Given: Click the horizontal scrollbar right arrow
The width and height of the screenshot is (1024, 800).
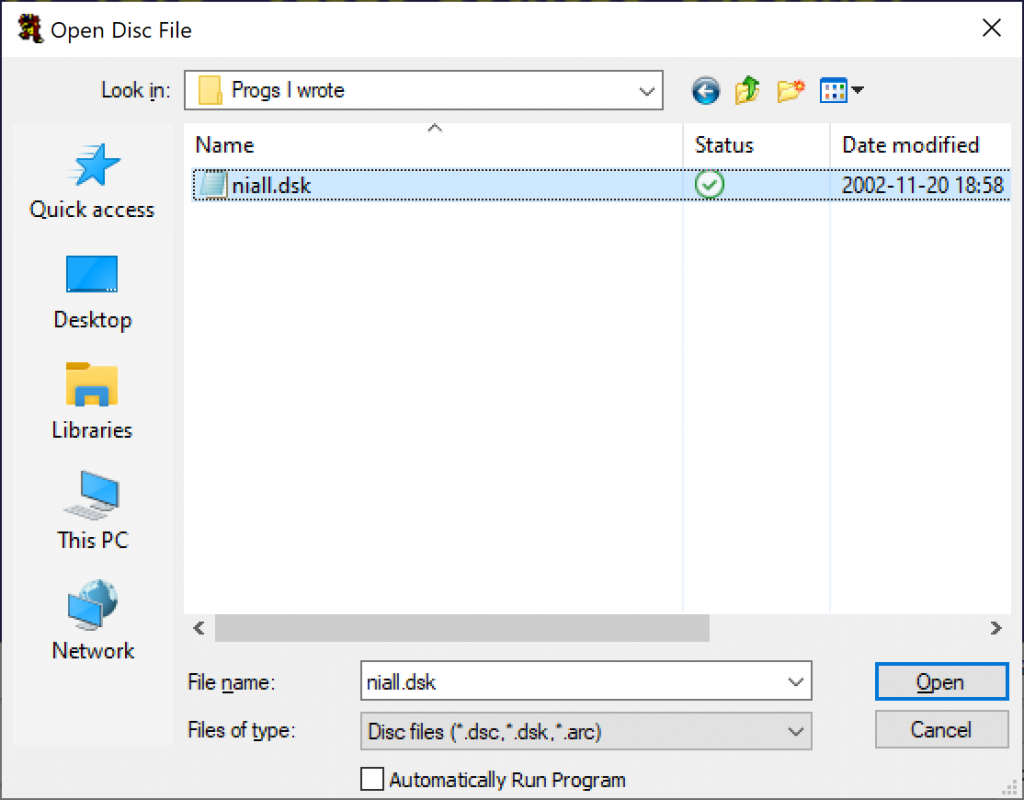Looking at the screenshot, I should click(995, 628).
